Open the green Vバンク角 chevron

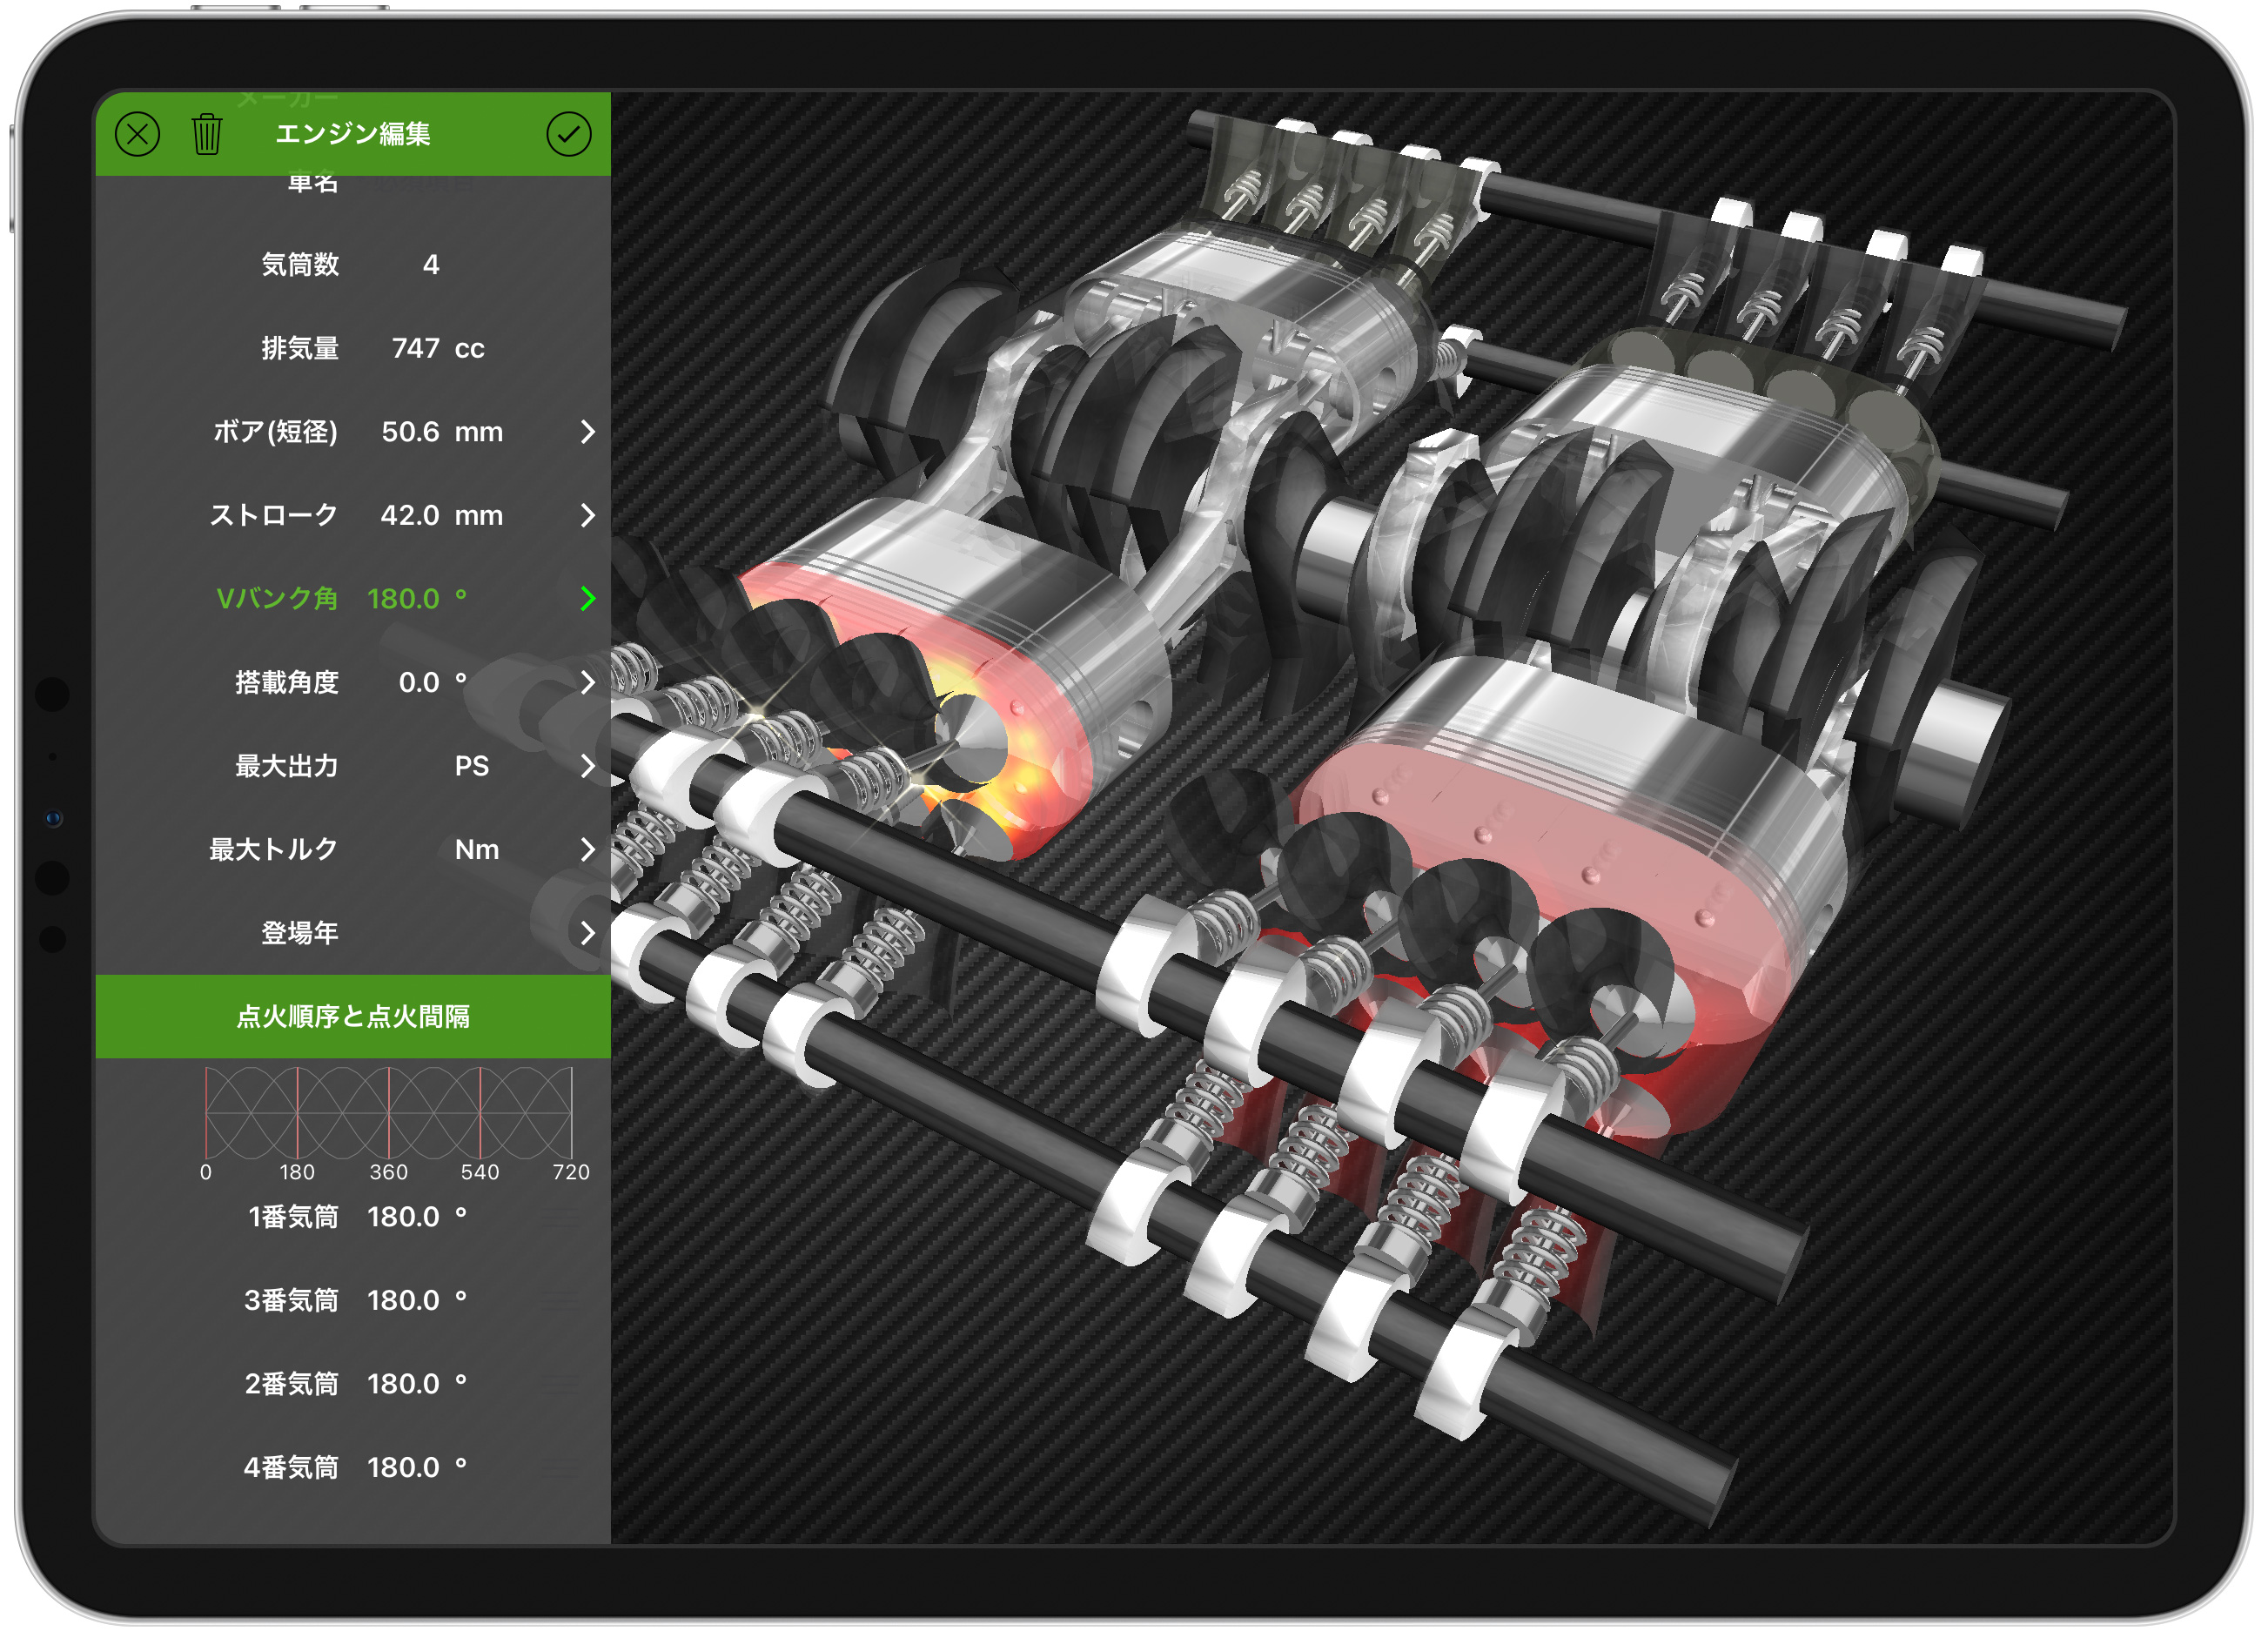click(x=587, y=599)
